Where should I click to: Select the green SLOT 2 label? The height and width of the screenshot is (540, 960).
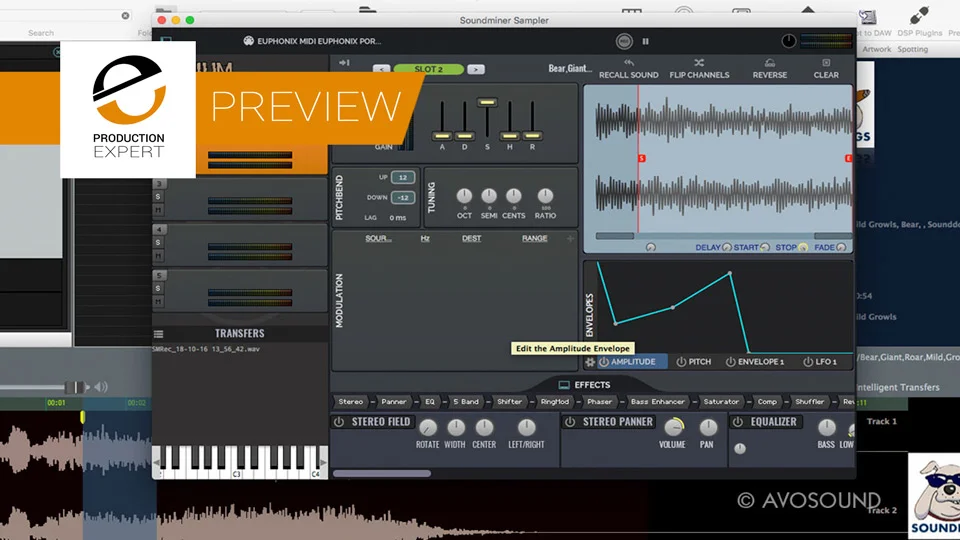(429, 69)
